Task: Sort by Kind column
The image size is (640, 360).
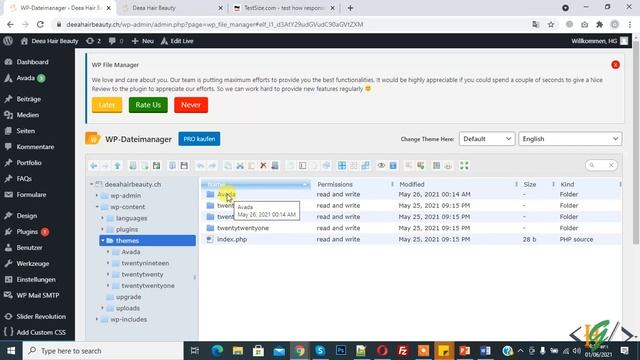Action: (567, 184)
